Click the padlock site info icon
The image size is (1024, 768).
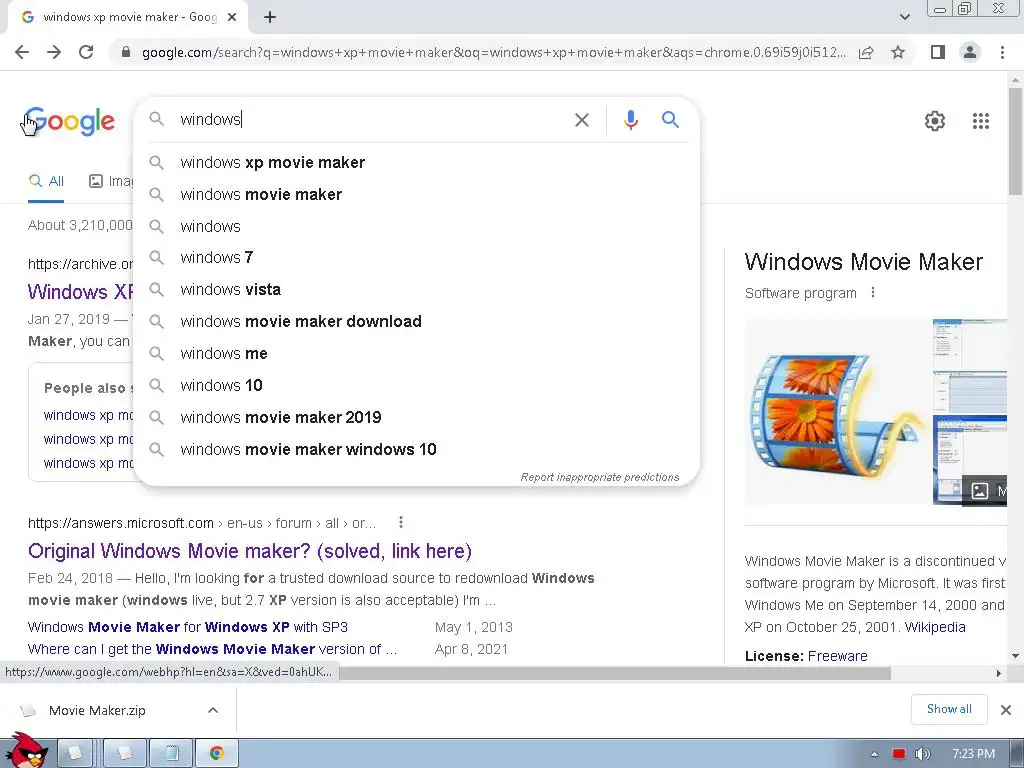(126, 52)
